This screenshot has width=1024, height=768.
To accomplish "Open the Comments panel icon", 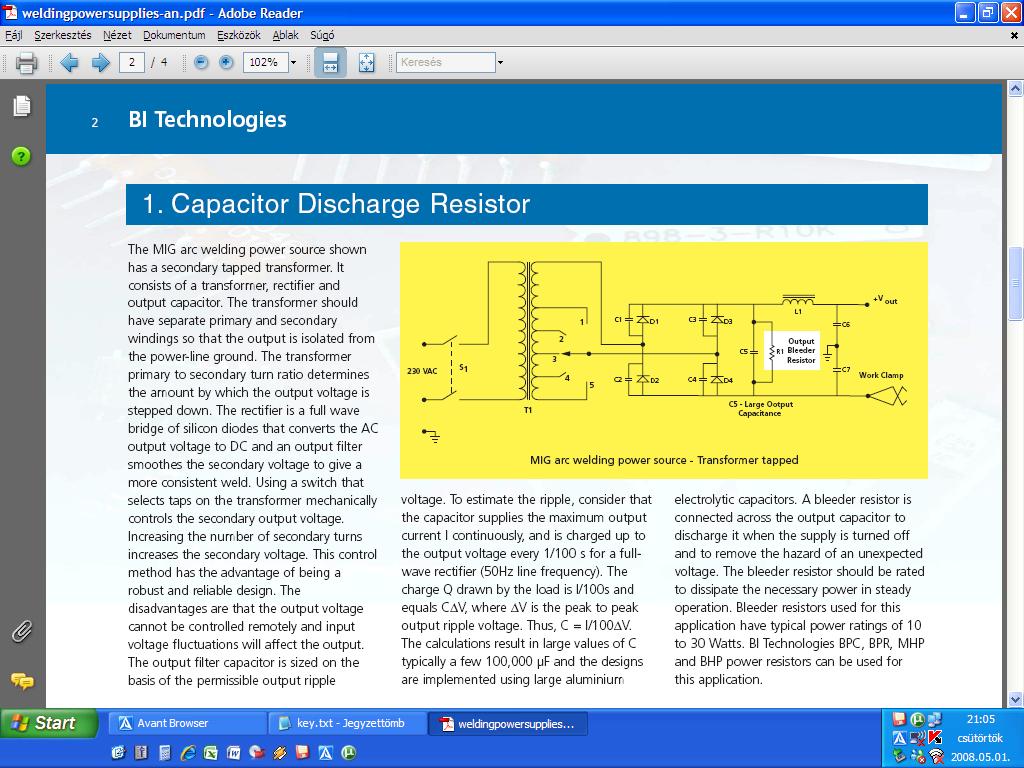I will point(22,681).
